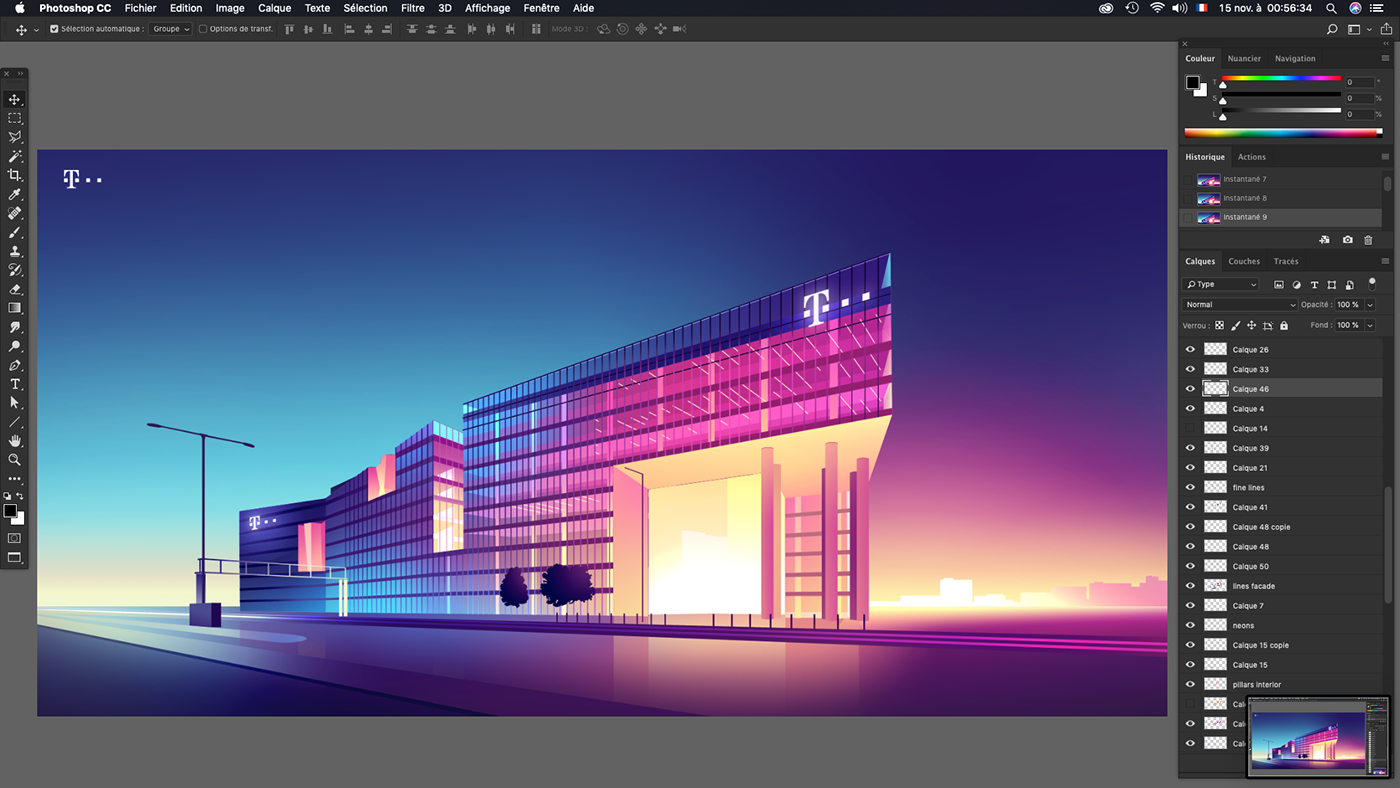Viewport: 1400px width, 788px height.
Task: Open the layer filter Type dropdown
Action: pos(1221,285)
